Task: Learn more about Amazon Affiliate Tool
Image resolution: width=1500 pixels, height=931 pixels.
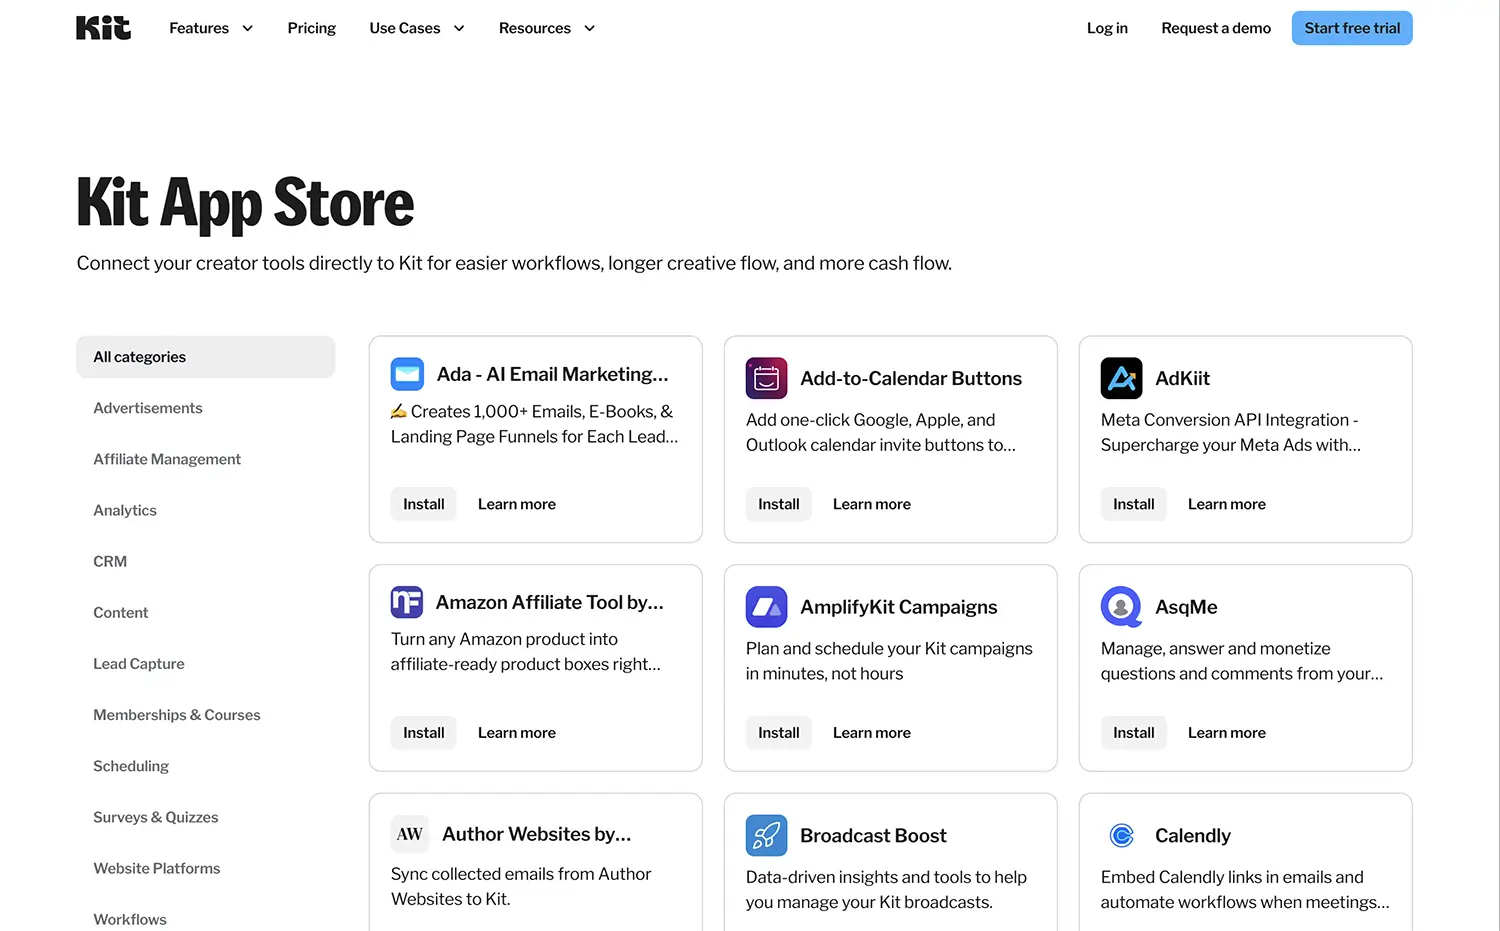Action: [x=517, y=733]
